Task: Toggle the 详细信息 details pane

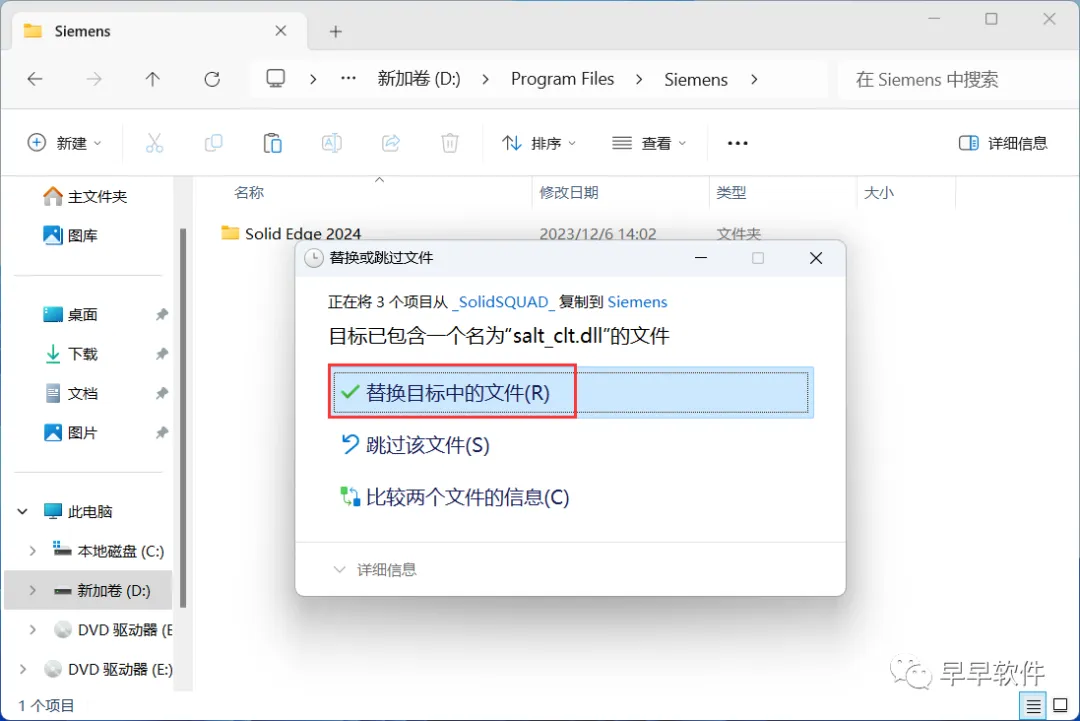Action: pos(1003,143)
